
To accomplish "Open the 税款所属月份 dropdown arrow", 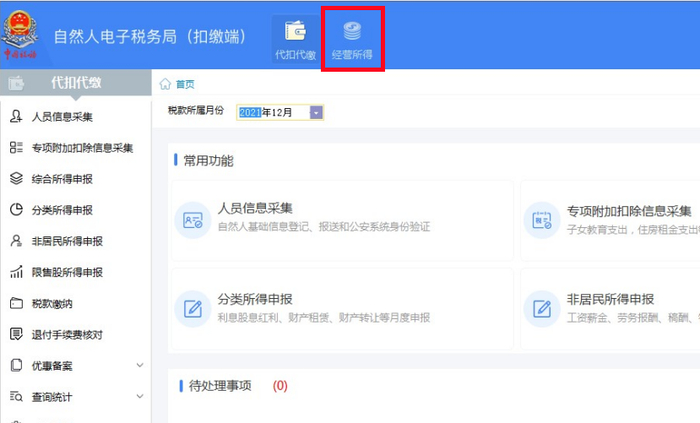I will click(316, 113).
